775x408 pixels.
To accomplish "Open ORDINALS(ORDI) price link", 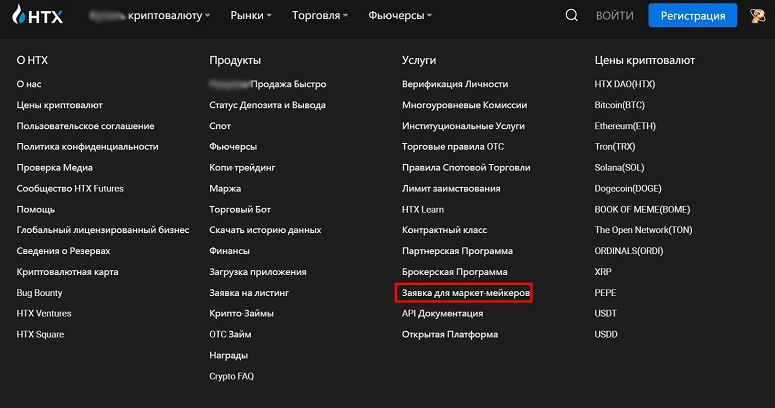I will [x=629, y=251].
